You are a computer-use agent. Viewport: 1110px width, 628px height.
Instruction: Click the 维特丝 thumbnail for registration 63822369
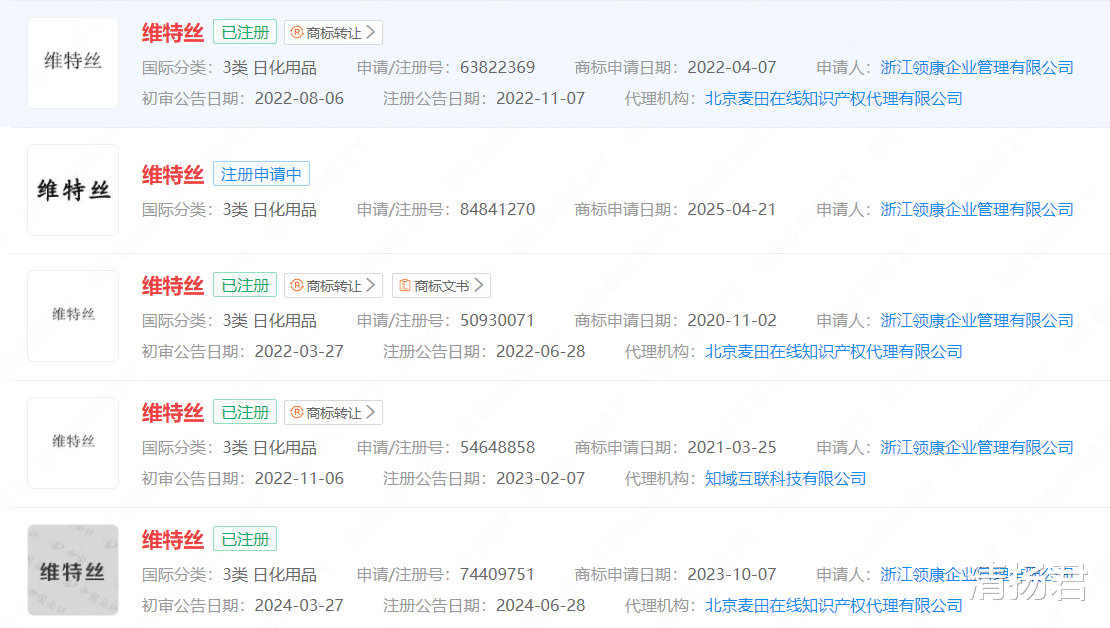point(73,63)
